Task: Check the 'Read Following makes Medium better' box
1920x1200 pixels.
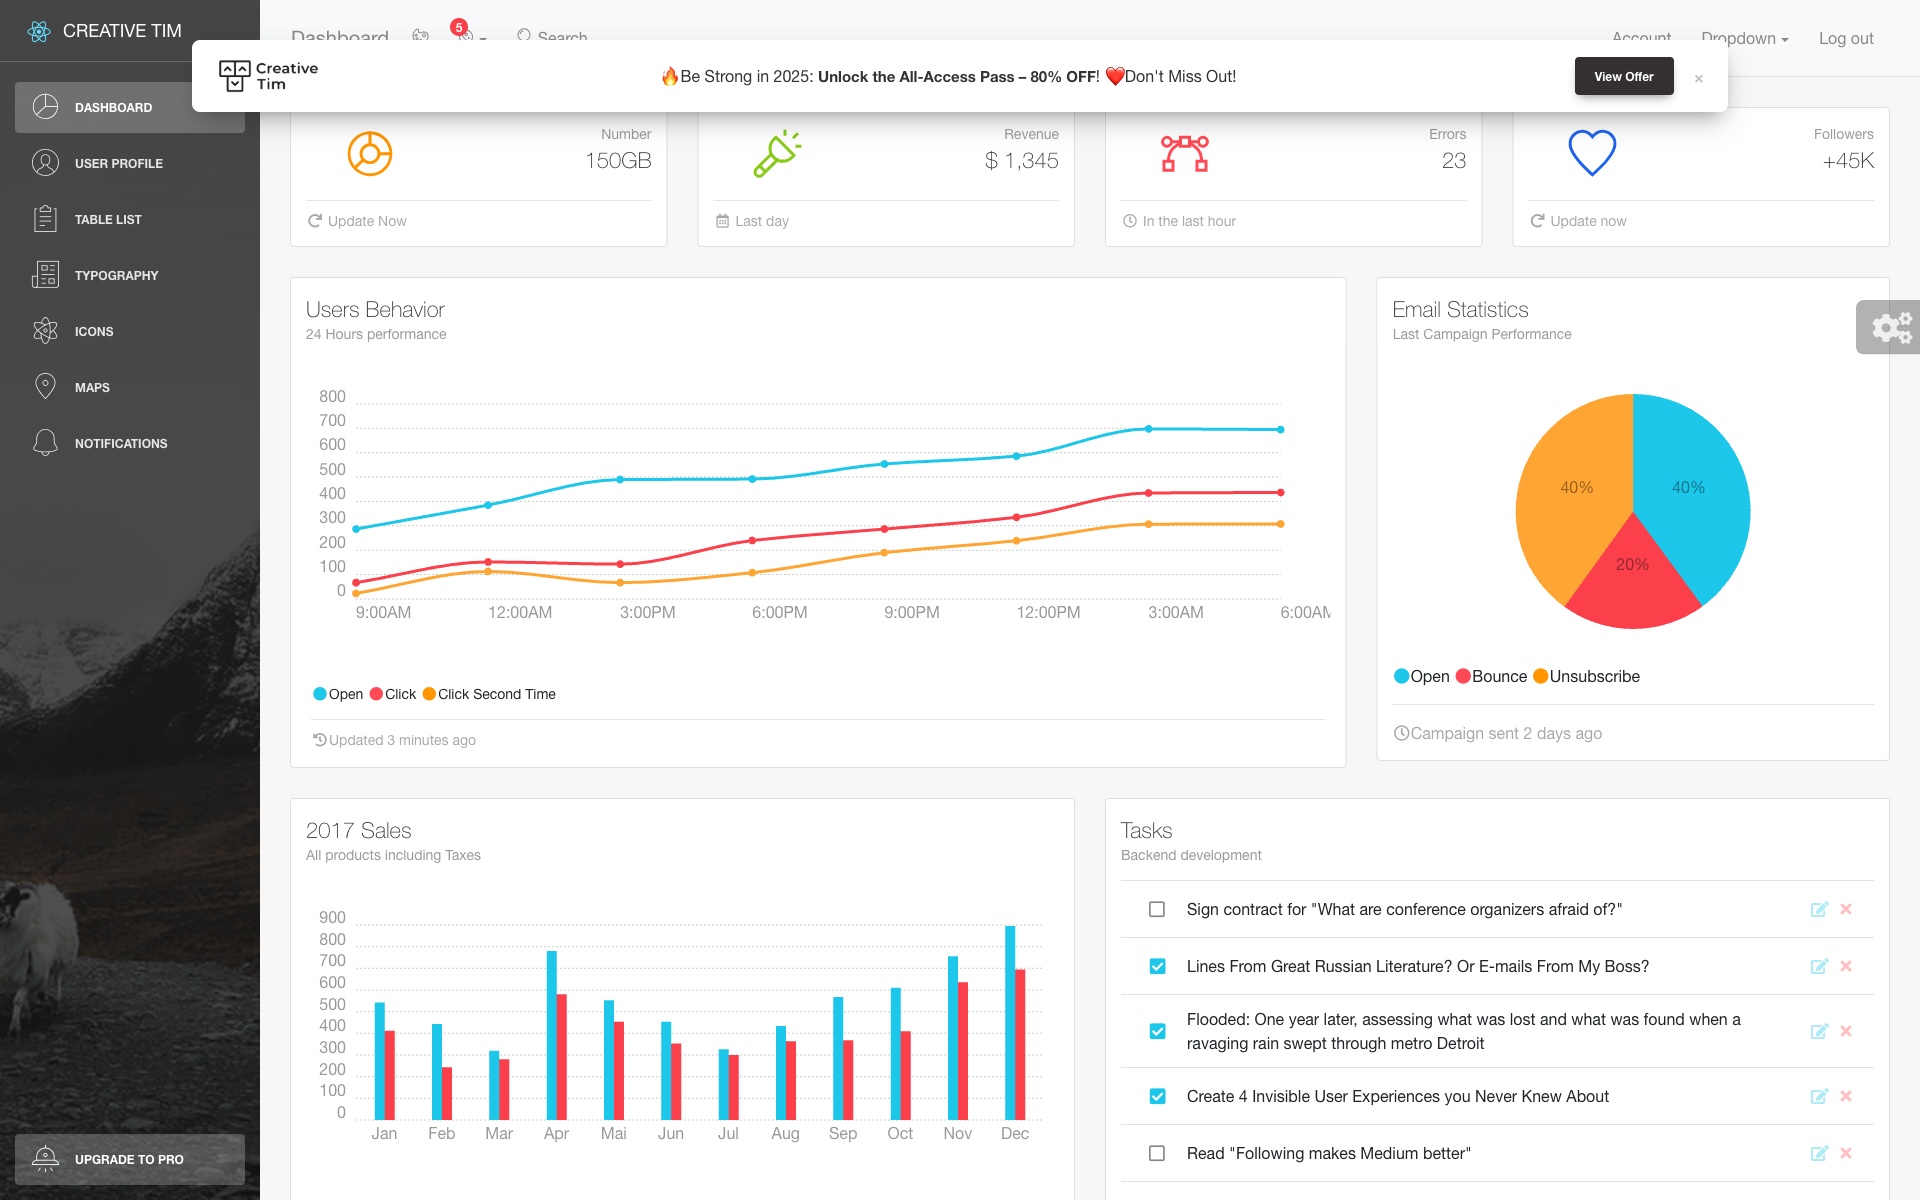Action: (x=1157, y=1153)
